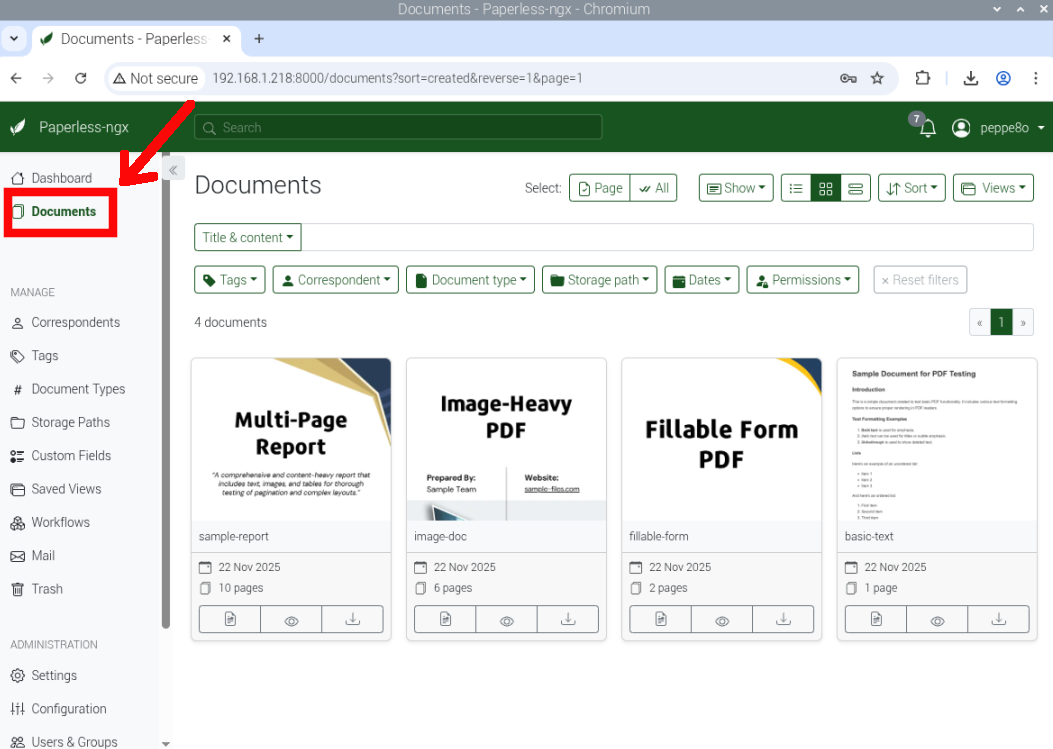This screenshot has width=1053, height=749.
Task: Click the Paperless-ngx logo
Action: tap(70, 127)
